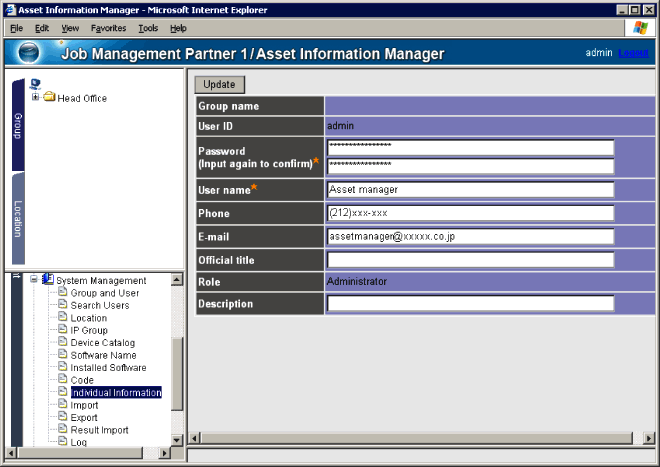Open Installed Software in the tree

[110, 368]
